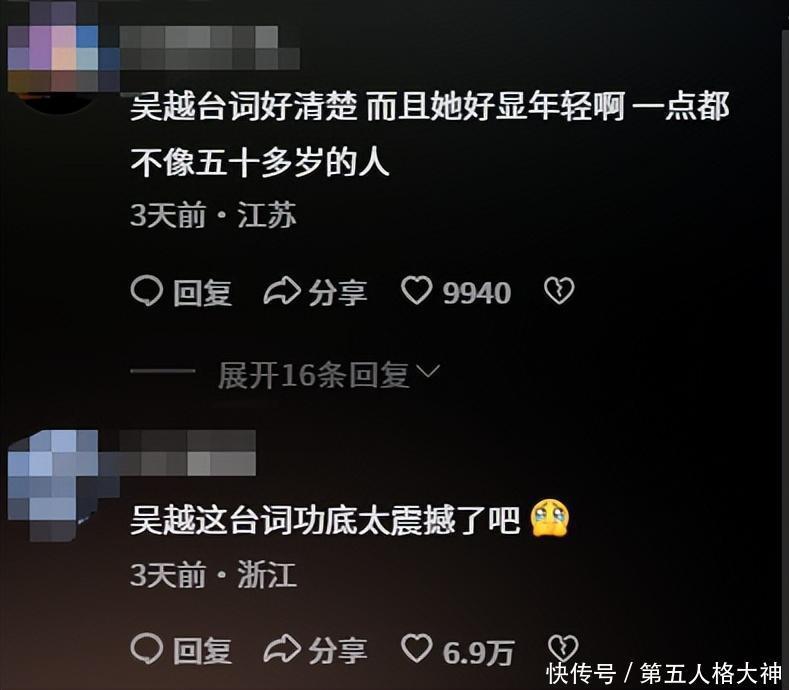Click the crying emoji in second comment

coord(549,518)
